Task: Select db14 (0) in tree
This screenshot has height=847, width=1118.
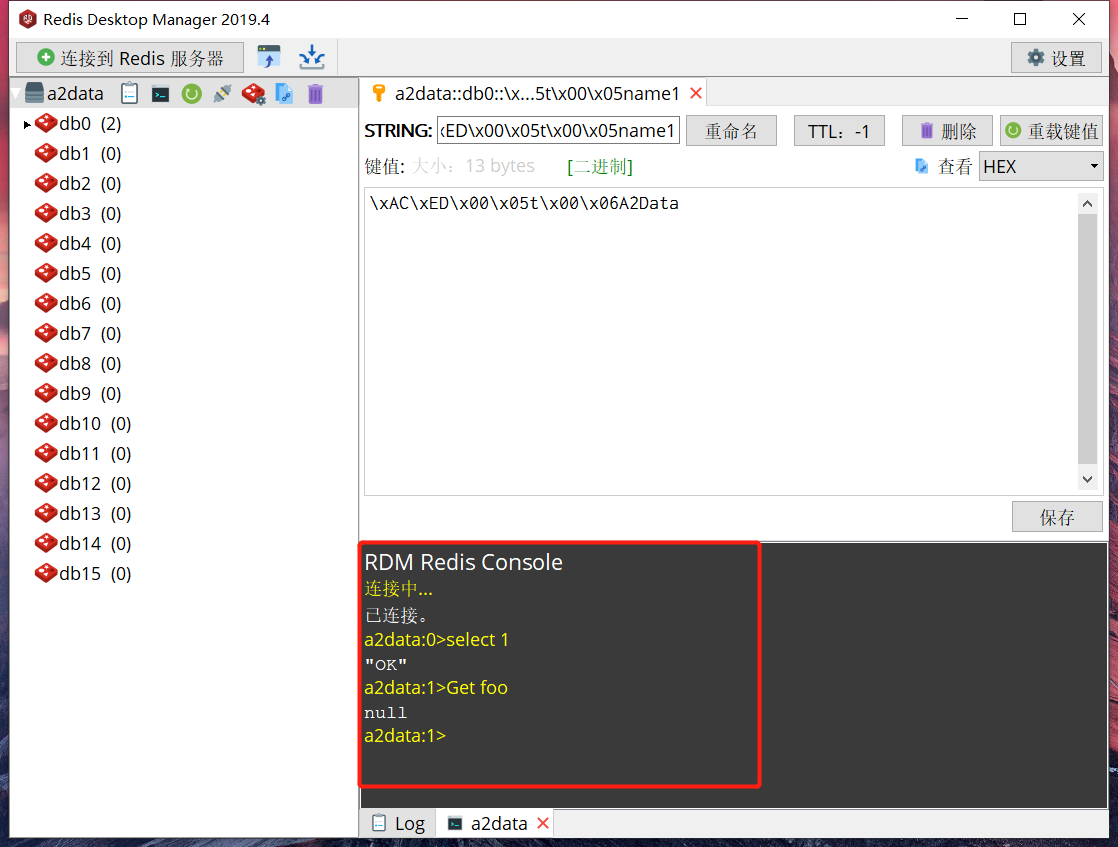Action: (x=83, y=543)
